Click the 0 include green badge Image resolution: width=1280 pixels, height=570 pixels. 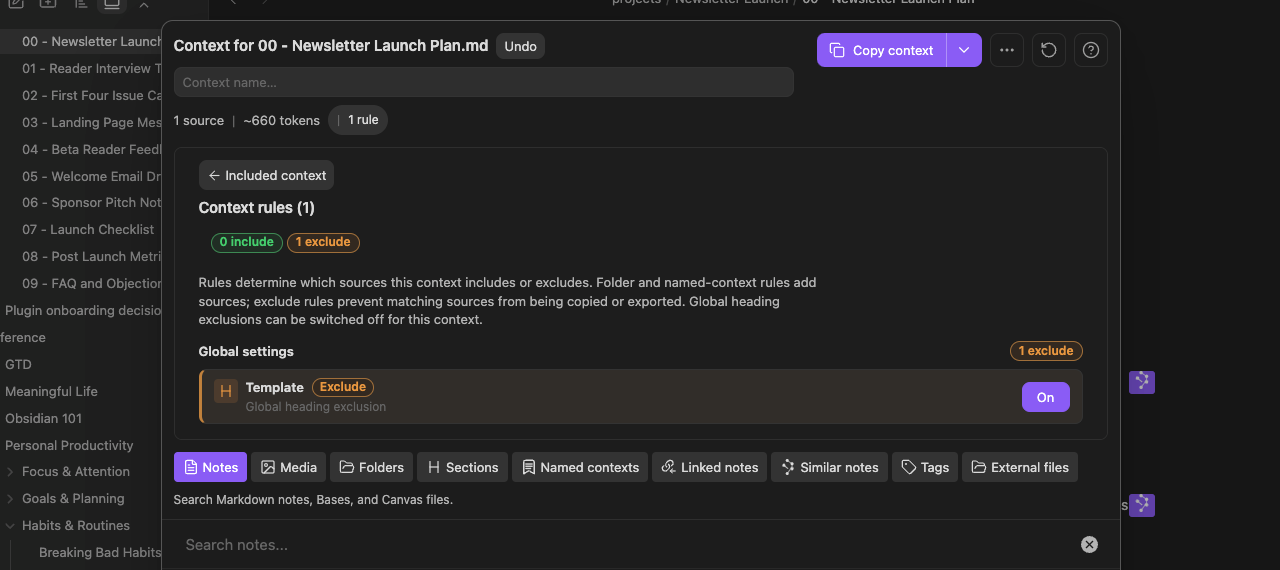pos(246,242)
